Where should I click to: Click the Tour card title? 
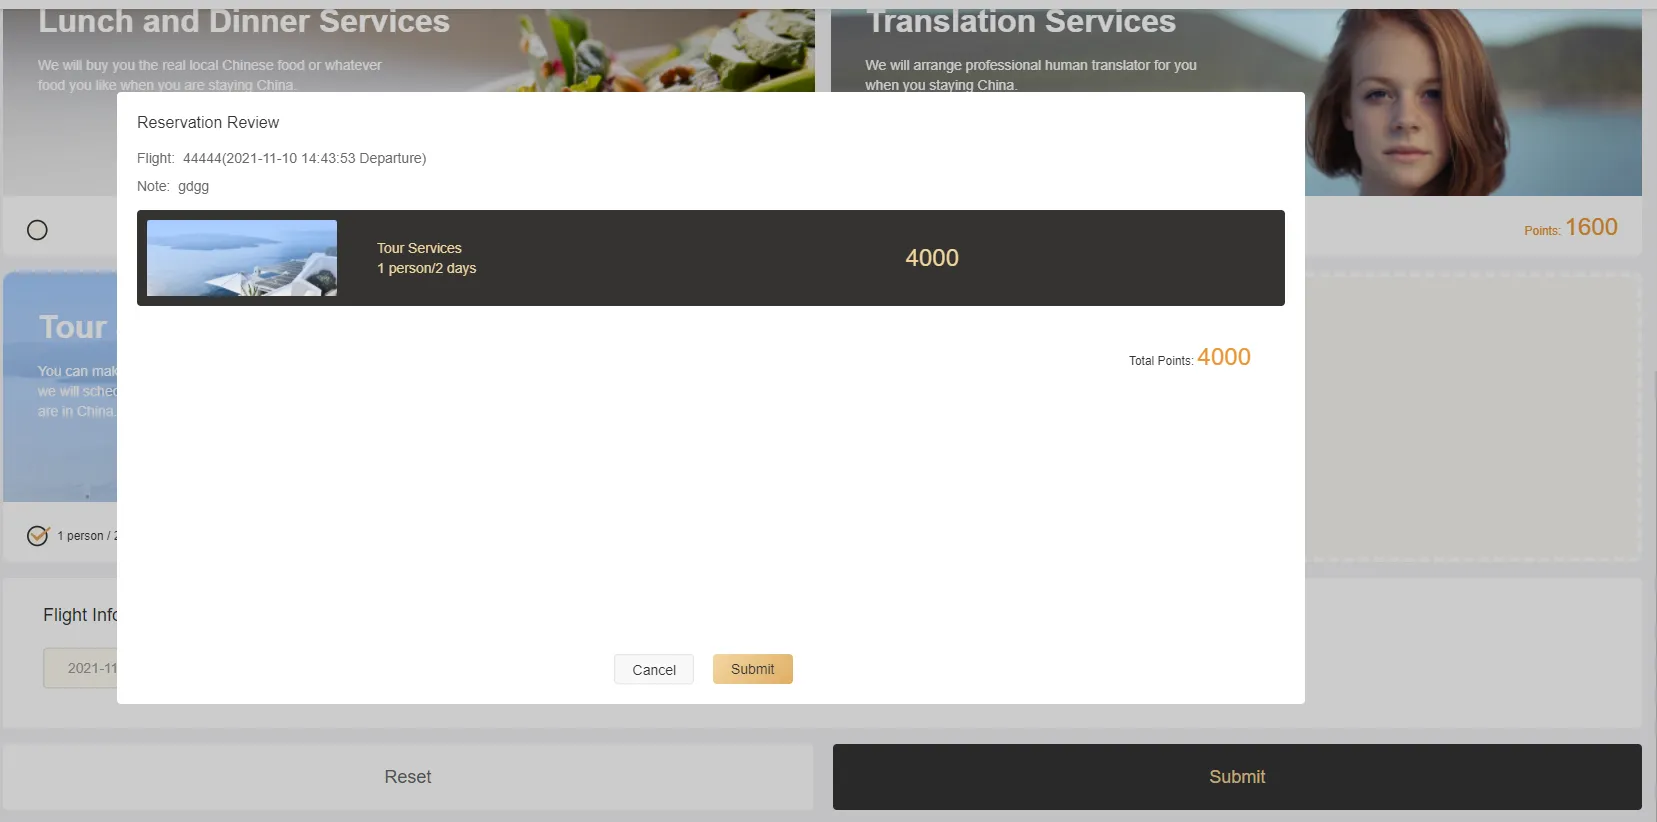coord(72,327)
